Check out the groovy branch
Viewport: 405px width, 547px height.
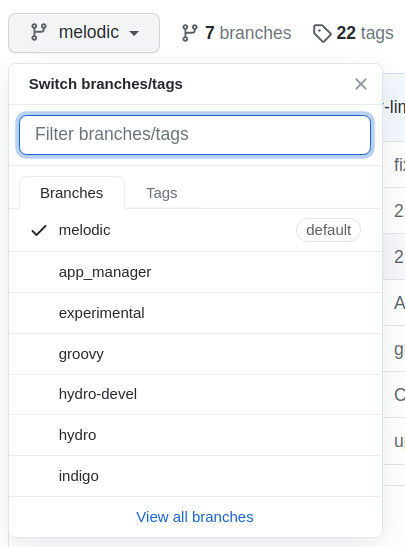(195, 354)
